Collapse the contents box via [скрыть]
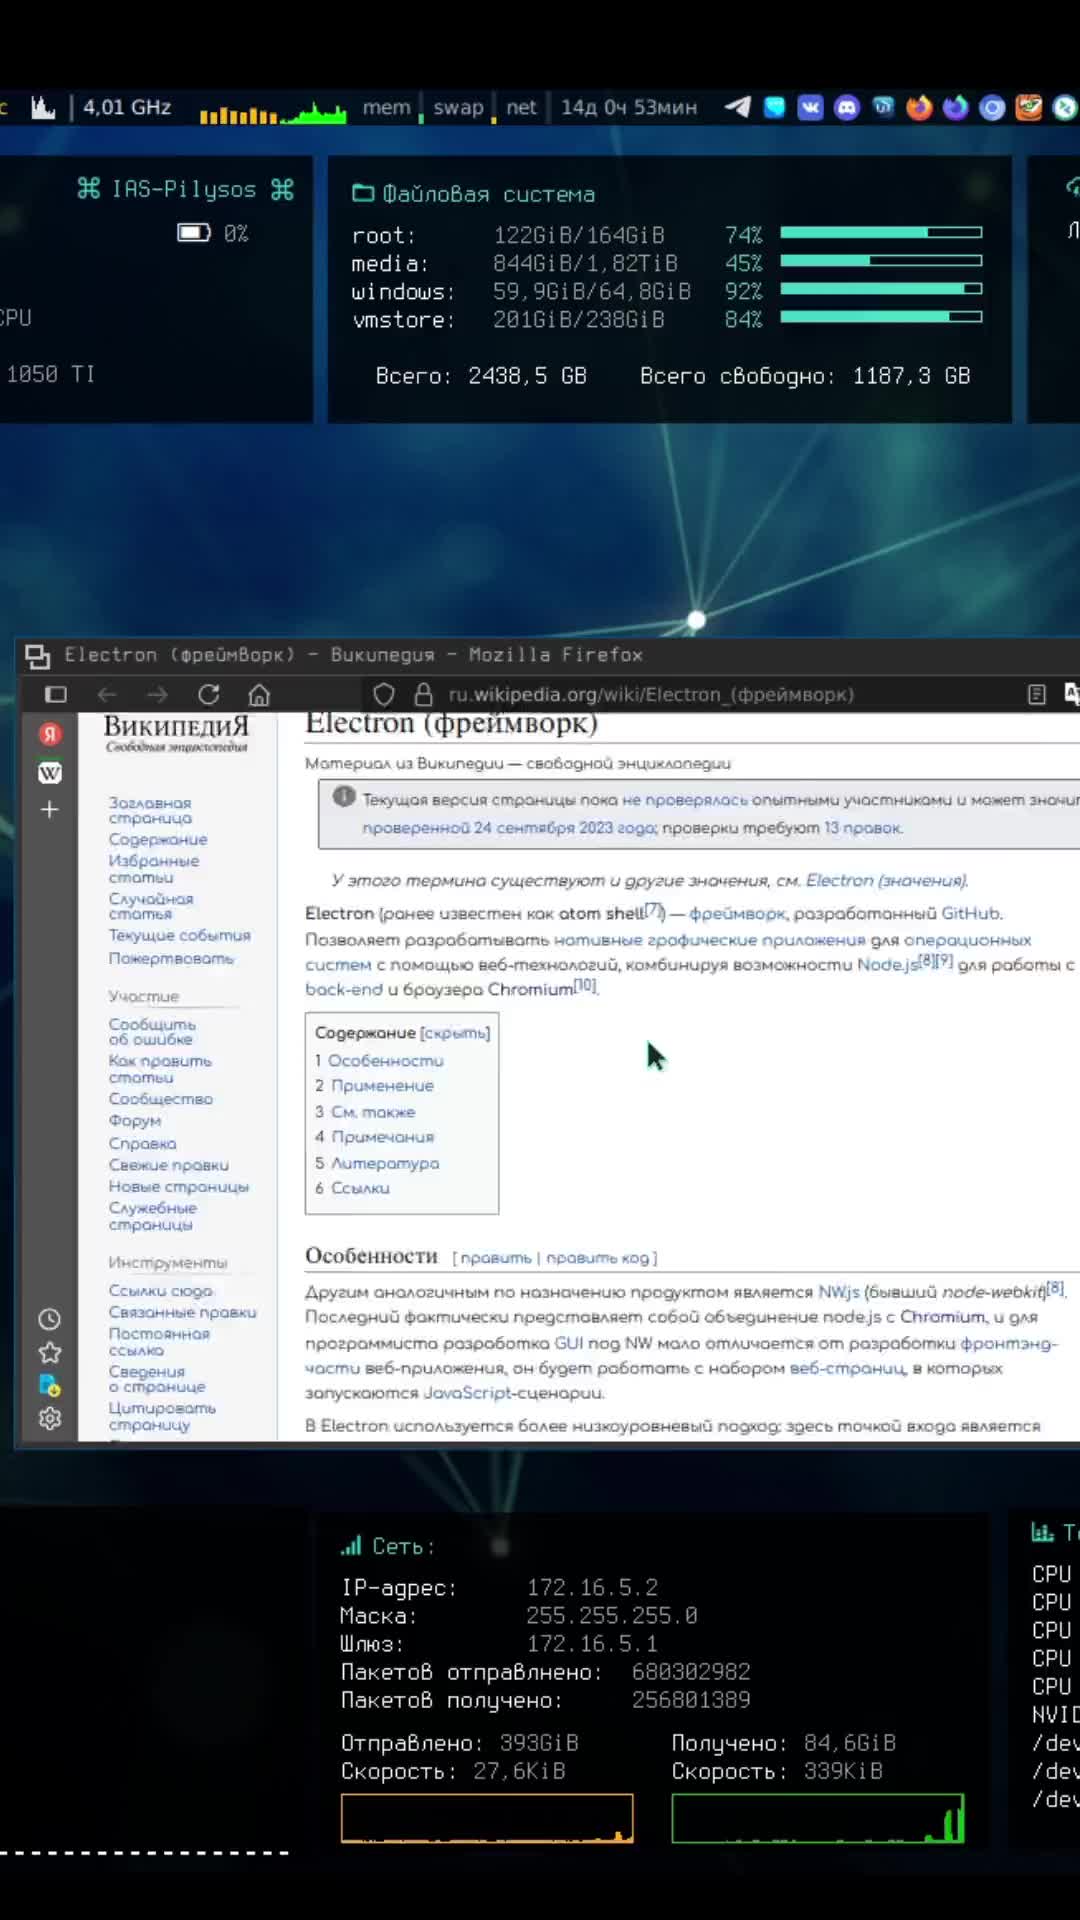 tap(455, 1033)
